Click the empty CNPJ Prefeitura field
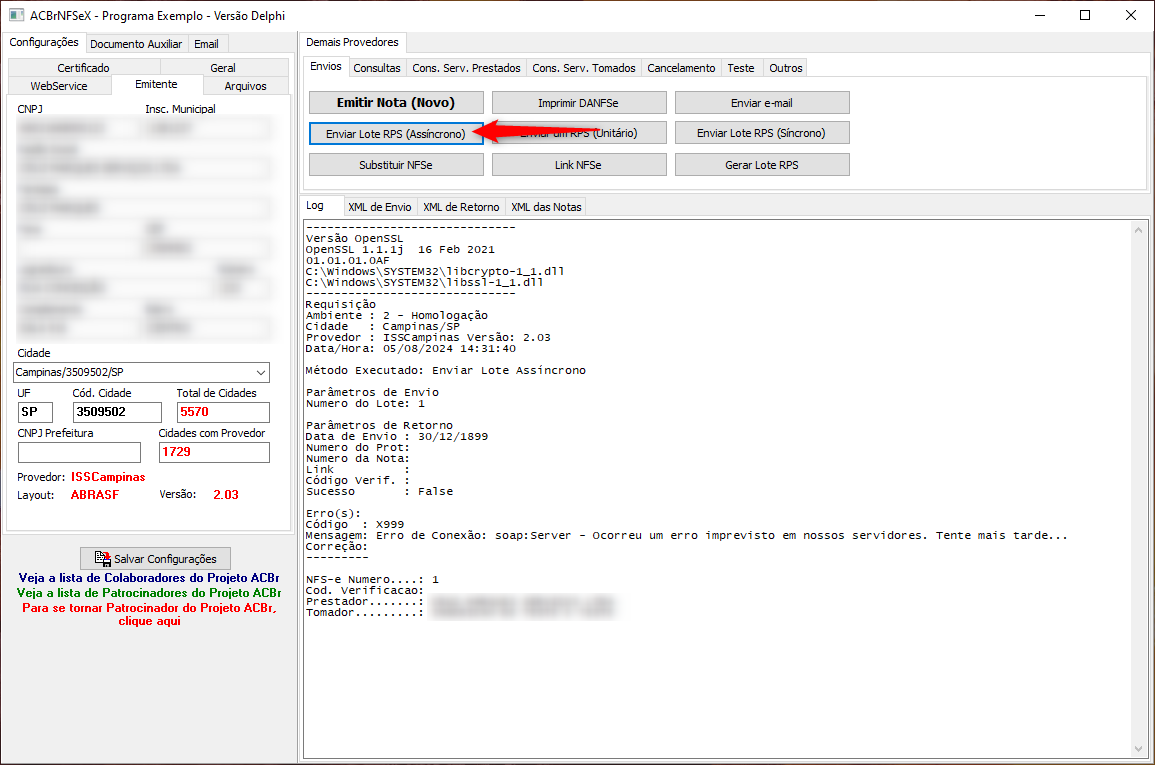The image size is (1155, 765). [x=79, y=452]
